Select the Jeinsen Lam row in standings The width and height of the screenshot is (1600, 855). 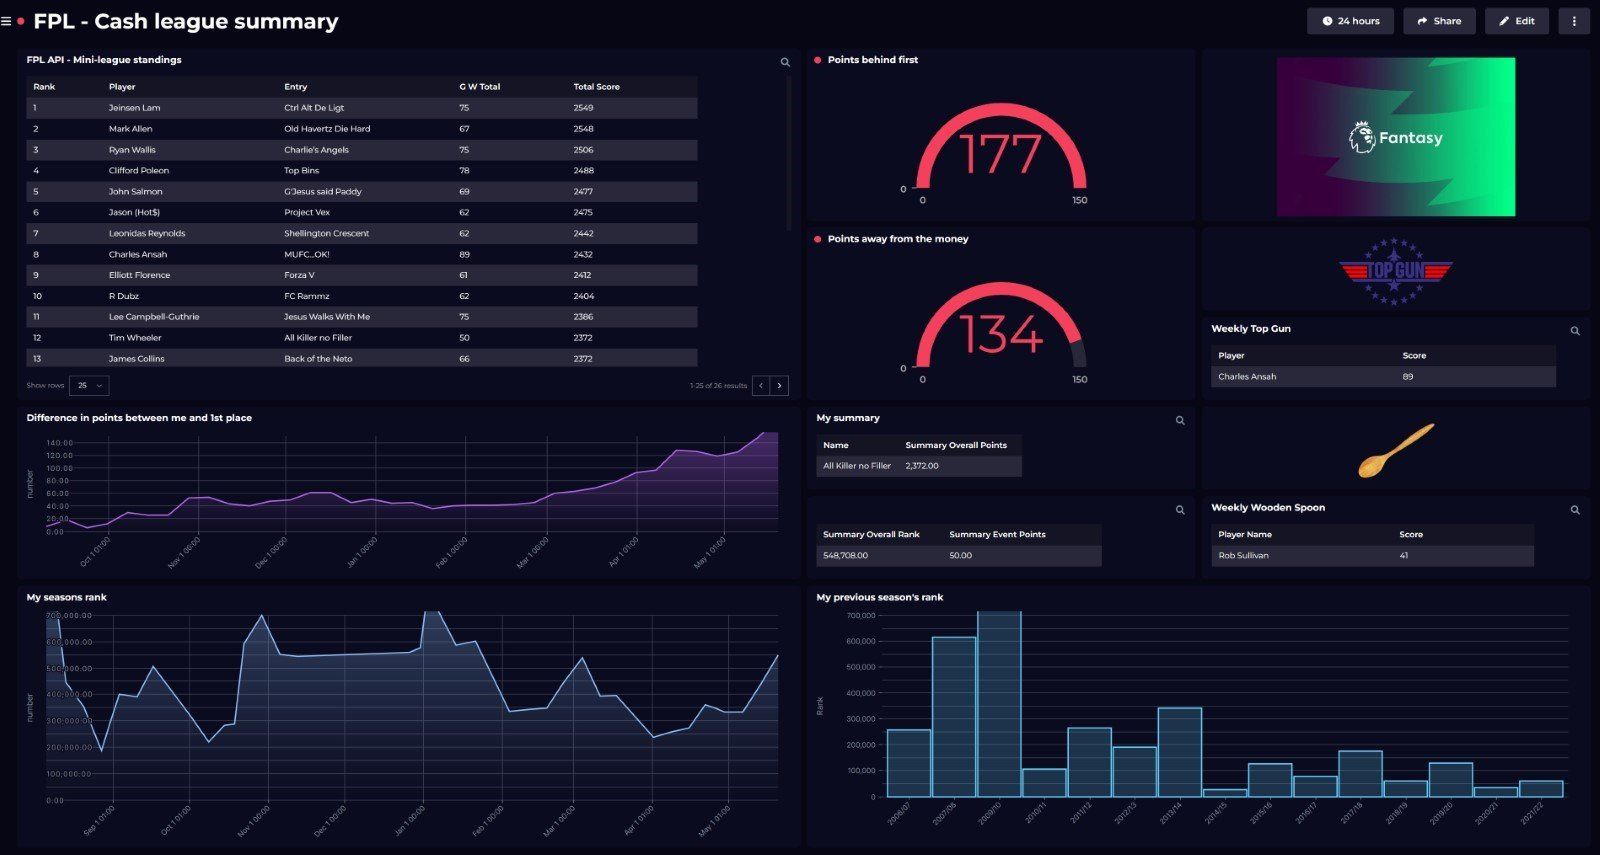134,108
